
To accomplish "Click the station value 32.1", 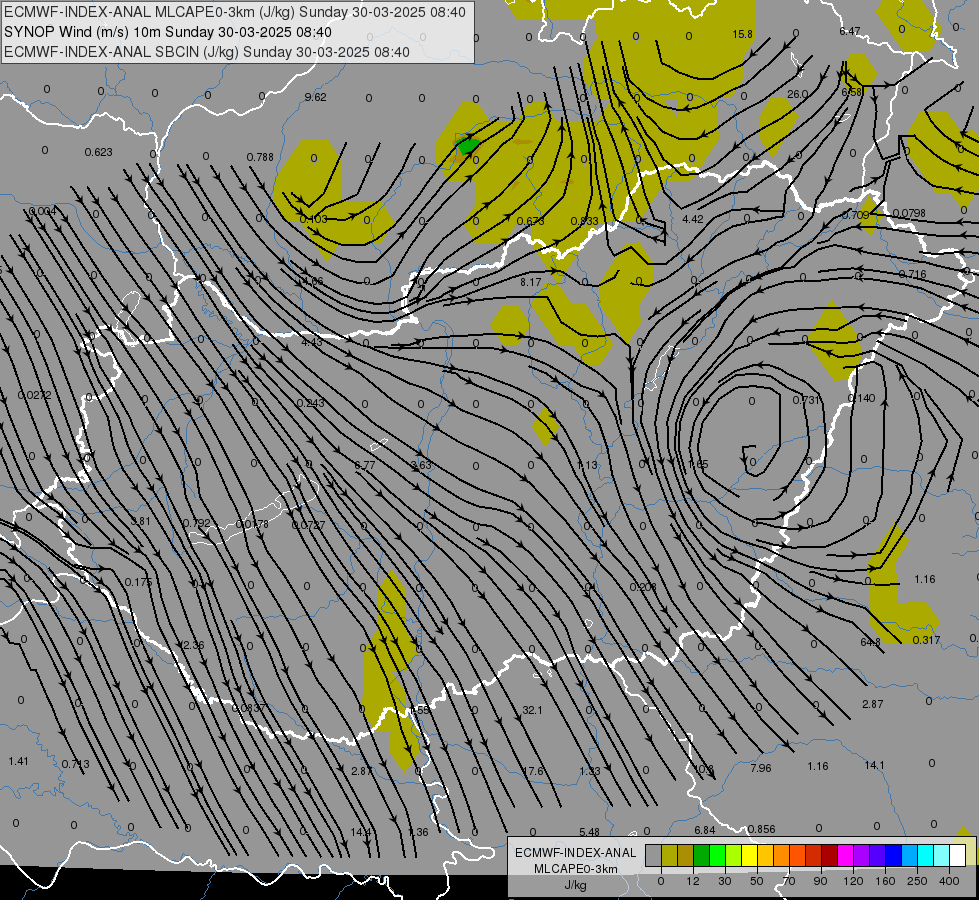I will tap(532, 710).
